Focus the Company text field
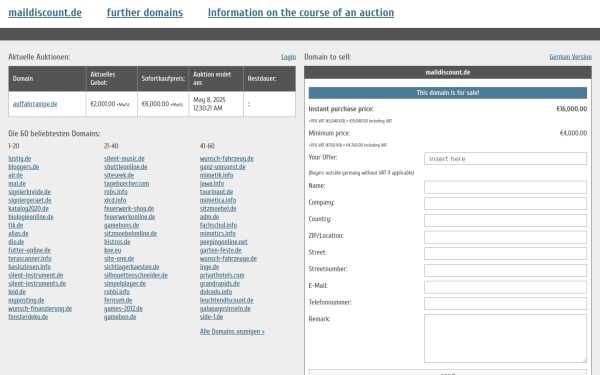This screenshot has width=600, height=375. coord(505,204)
